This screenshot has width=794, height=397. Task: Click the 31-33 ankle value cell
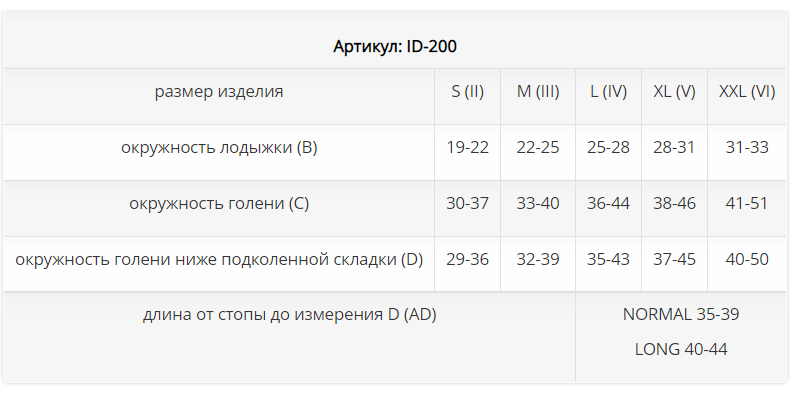747,147
